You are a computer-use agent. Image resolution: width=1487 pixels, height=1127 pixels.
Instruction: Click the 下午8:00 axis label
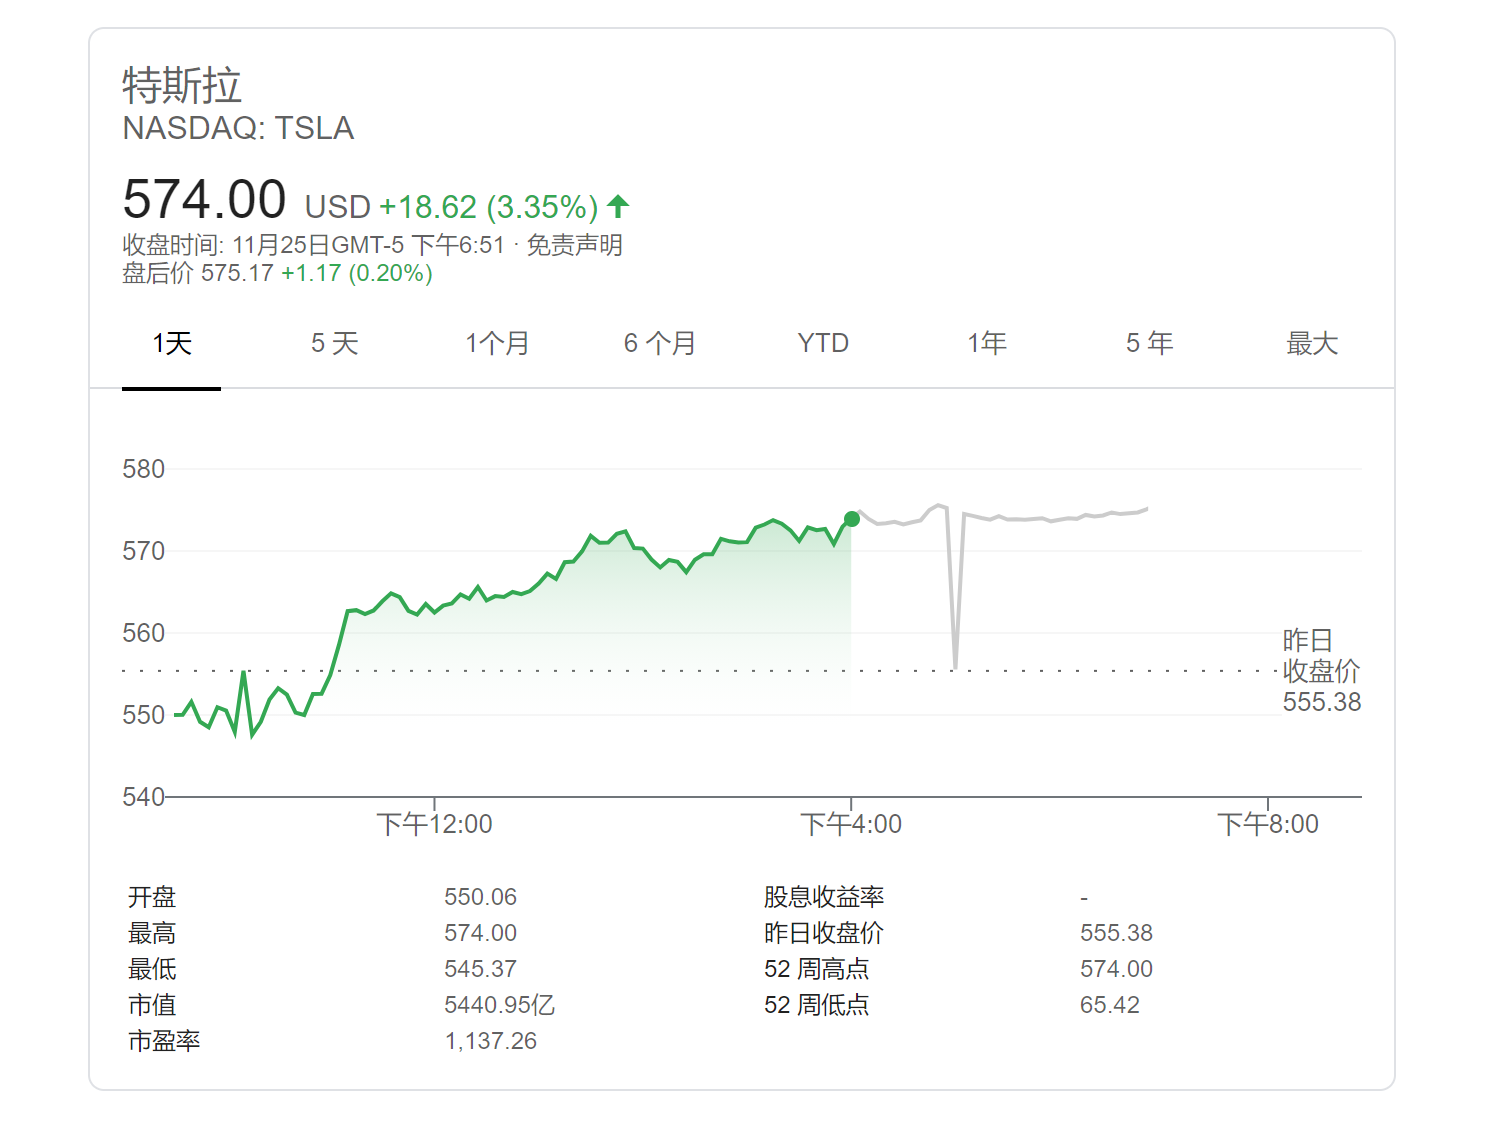coord(1267,824)
